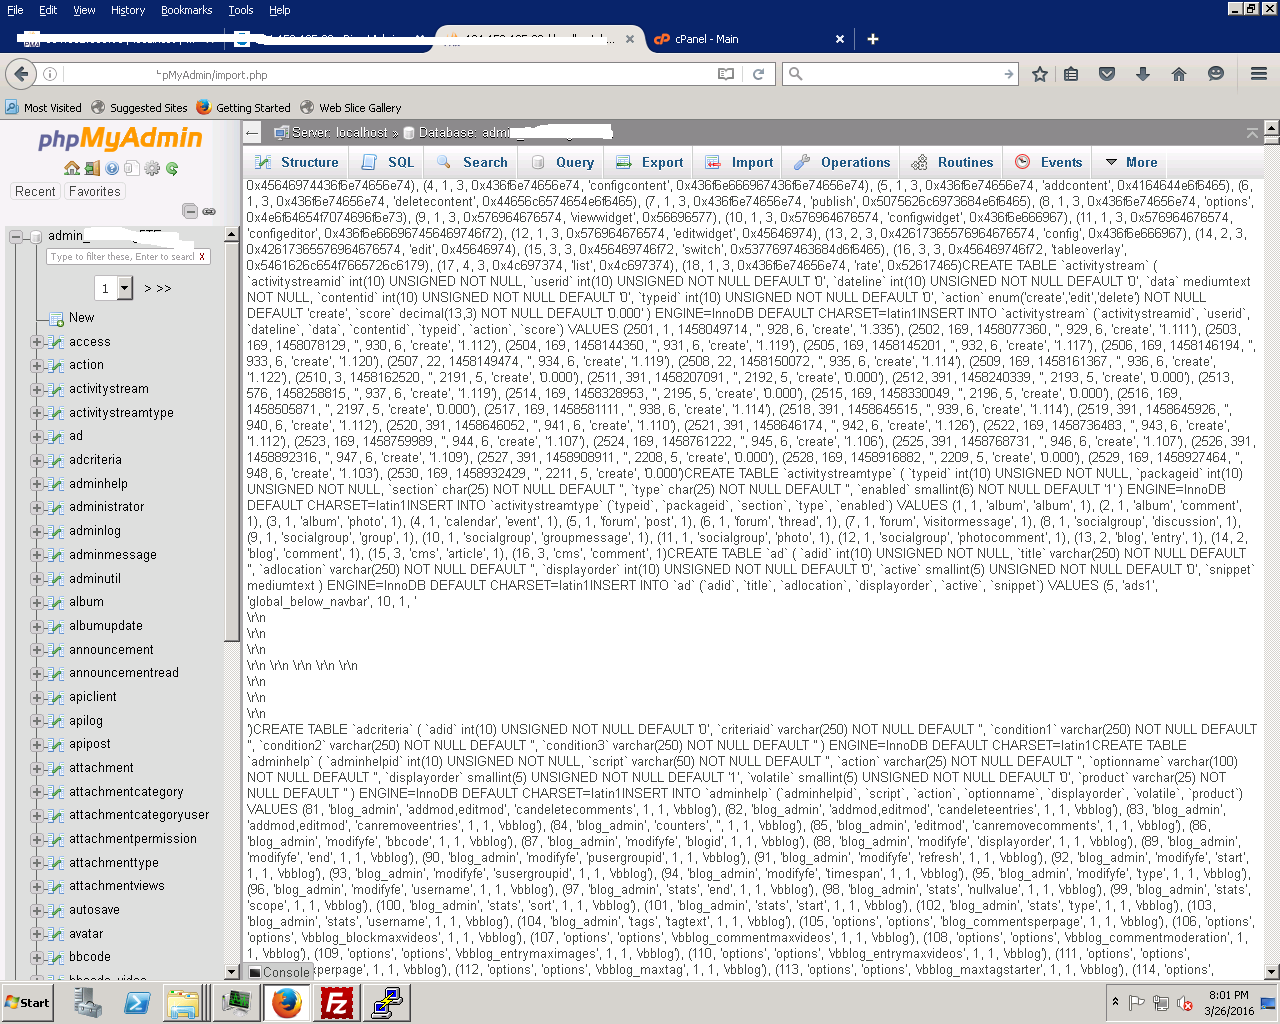Image resolution: width=1280 pixels, height=1024 pixels.
Task: Jump to last page of tables
Action: coord(164,289)
